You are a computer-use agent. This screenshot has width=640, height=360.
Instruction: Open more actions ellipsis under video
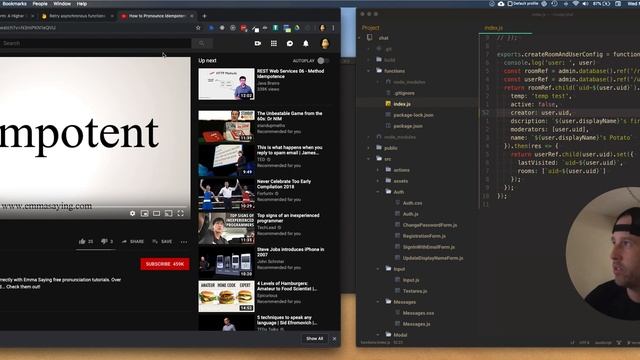tap(184, 242)
